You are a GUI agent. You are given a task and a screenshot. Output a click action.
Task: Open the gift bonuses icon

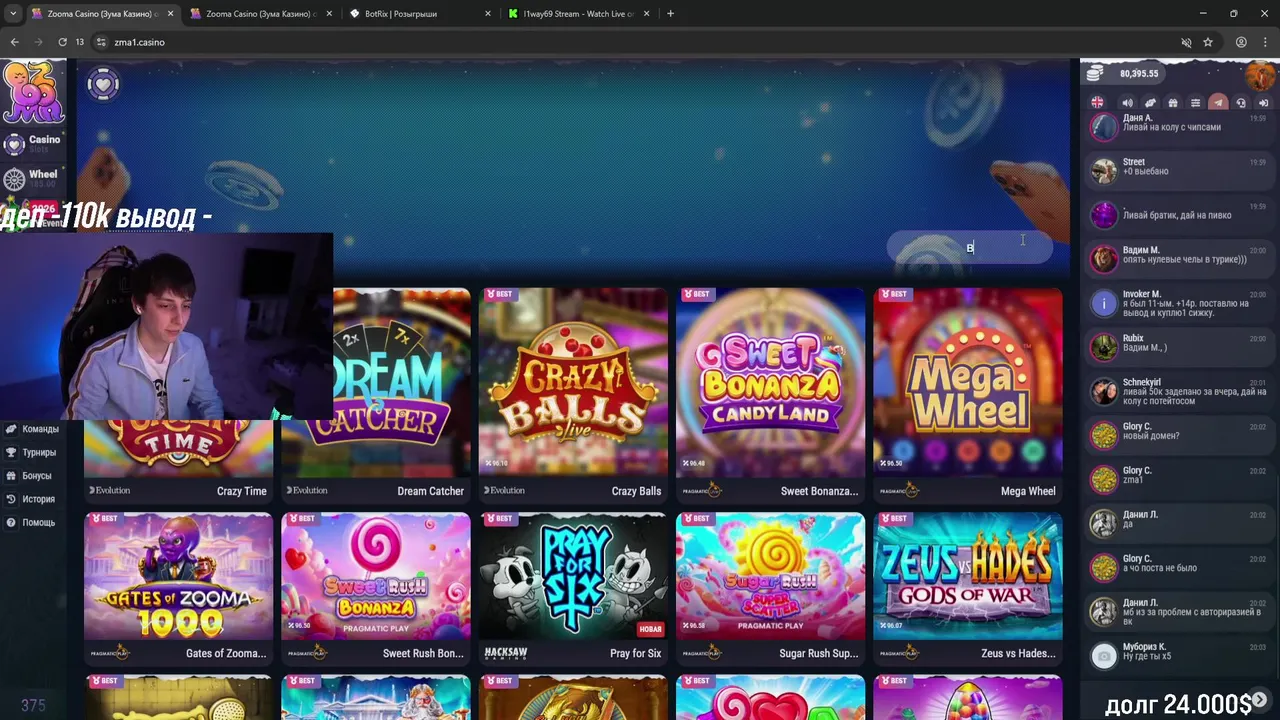[x=1173, y=103]
